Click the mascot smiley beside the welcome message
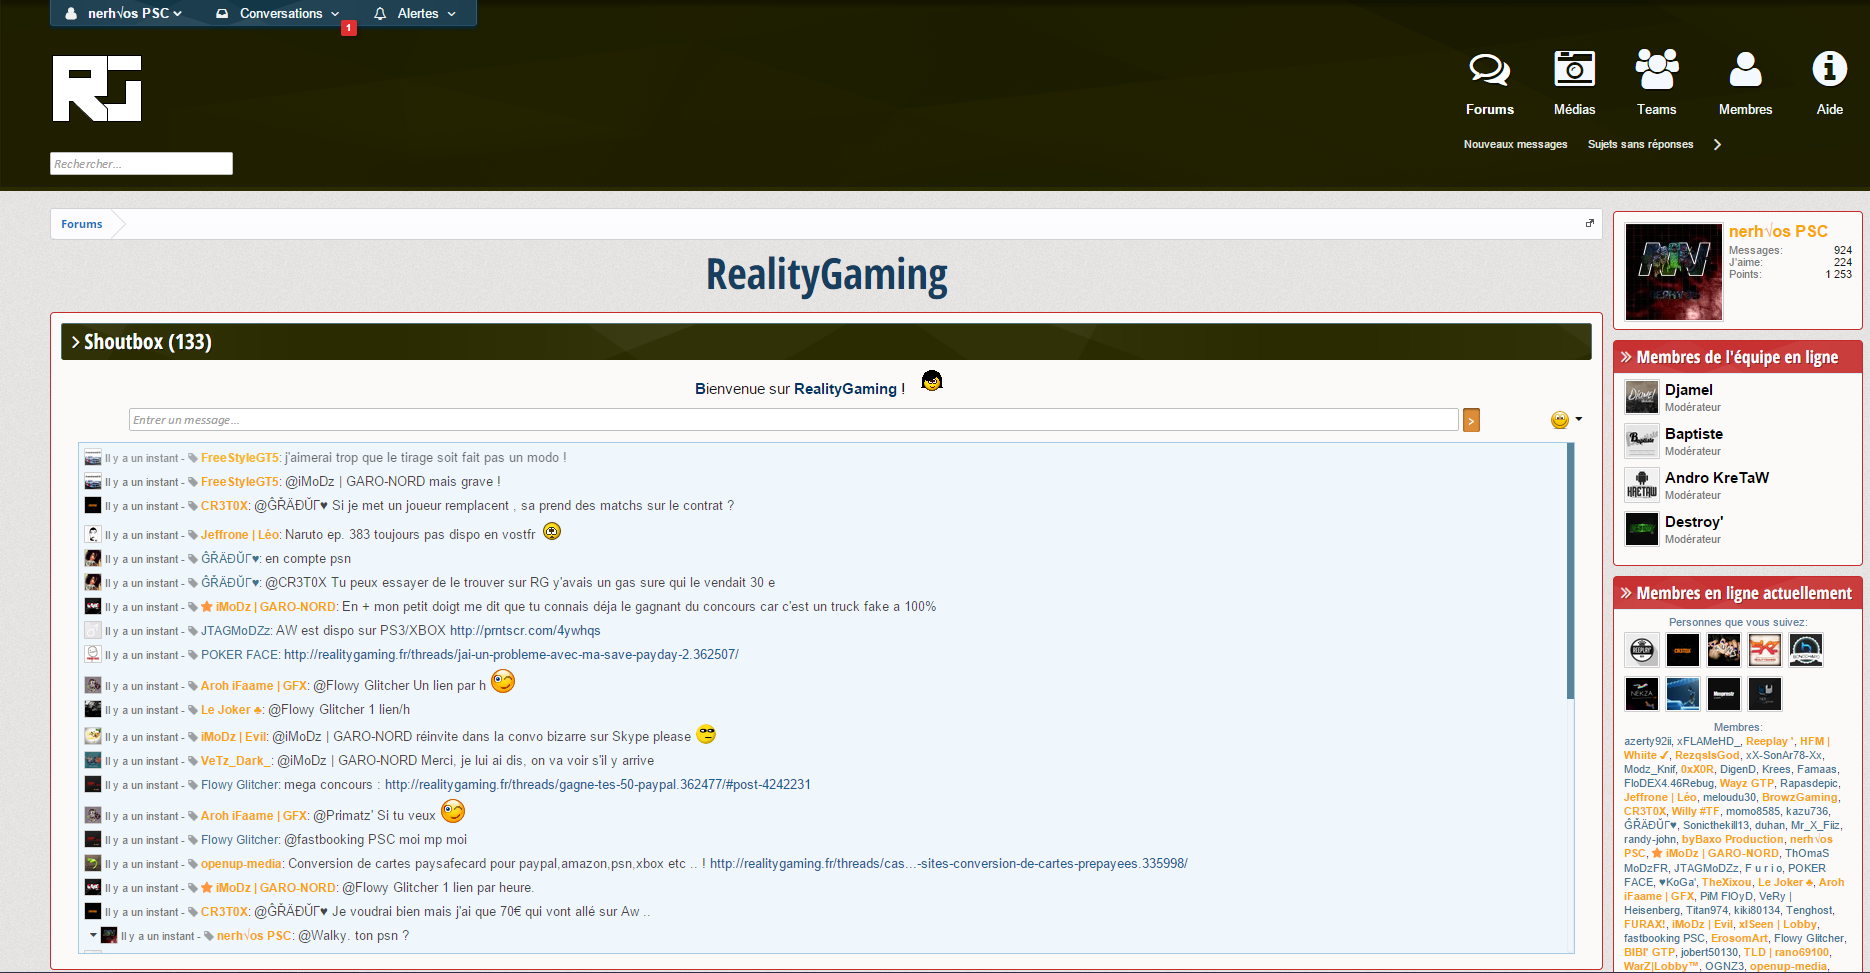 pyautogui.click(x=931, y=381)
